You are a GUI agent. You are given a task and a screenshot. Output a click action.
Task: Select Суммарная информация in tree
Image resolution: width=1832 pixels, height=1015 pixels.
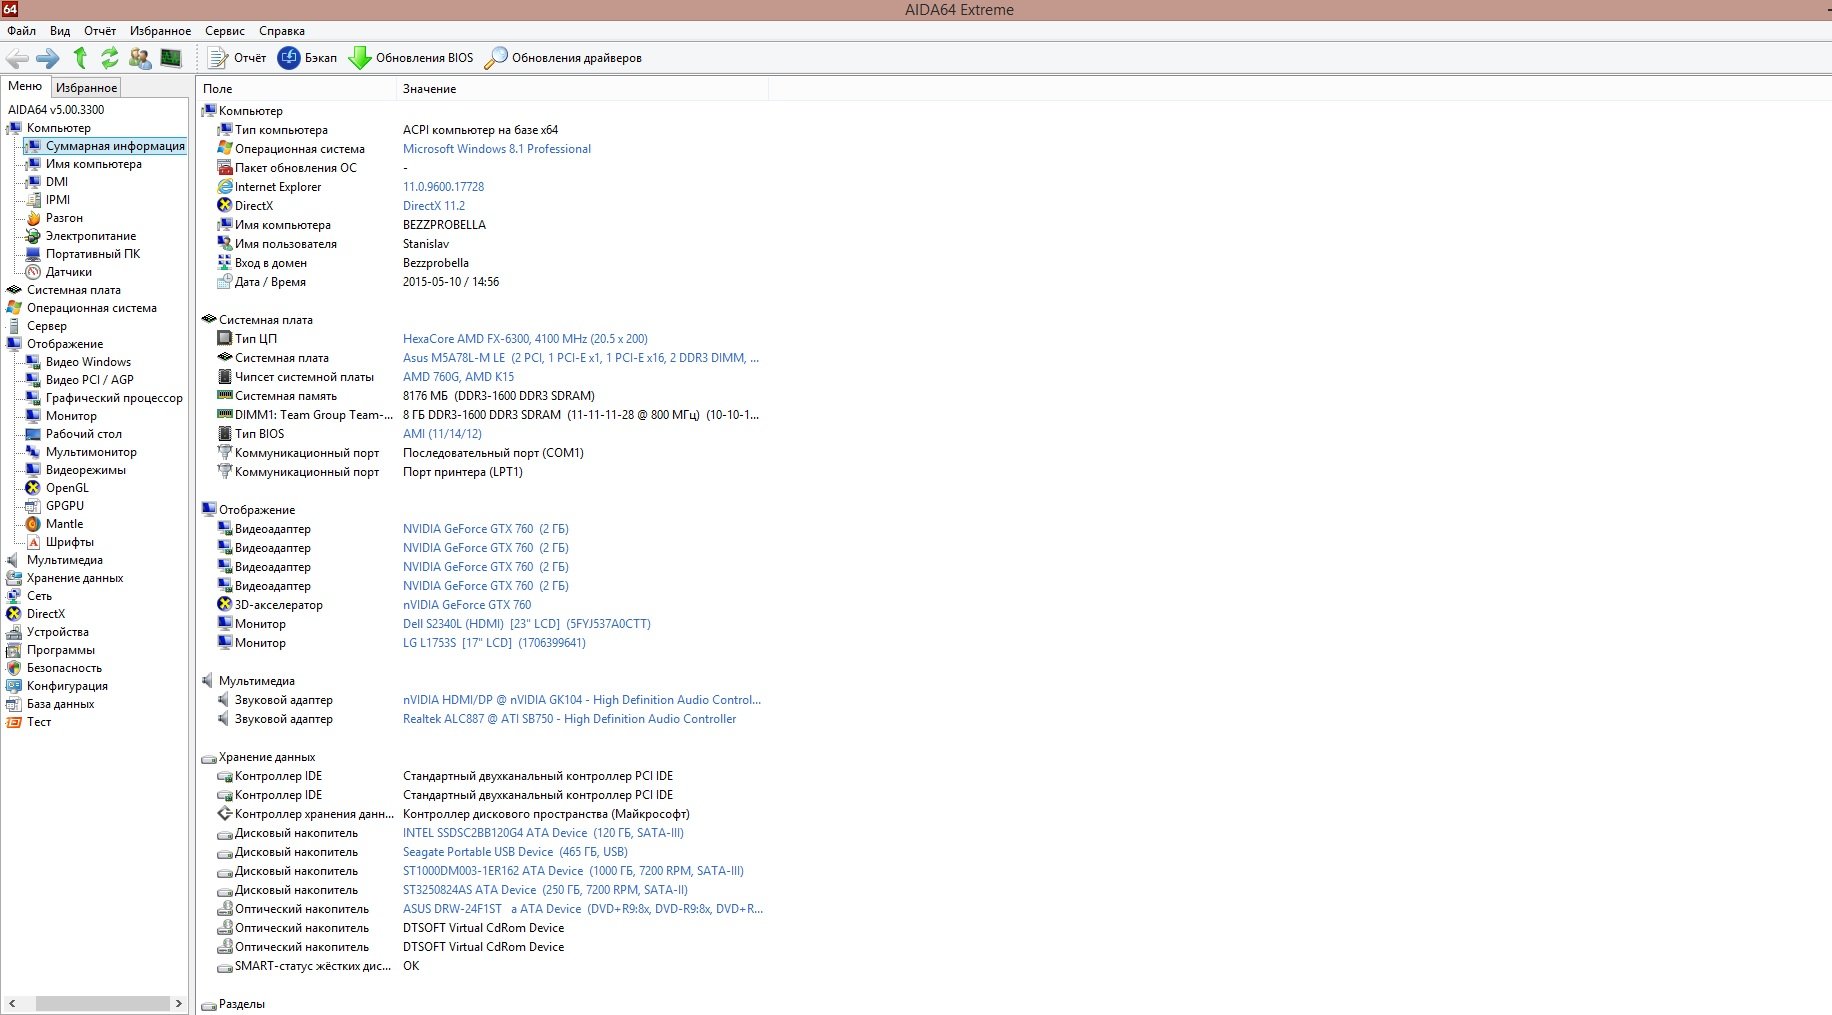[115, 146]
